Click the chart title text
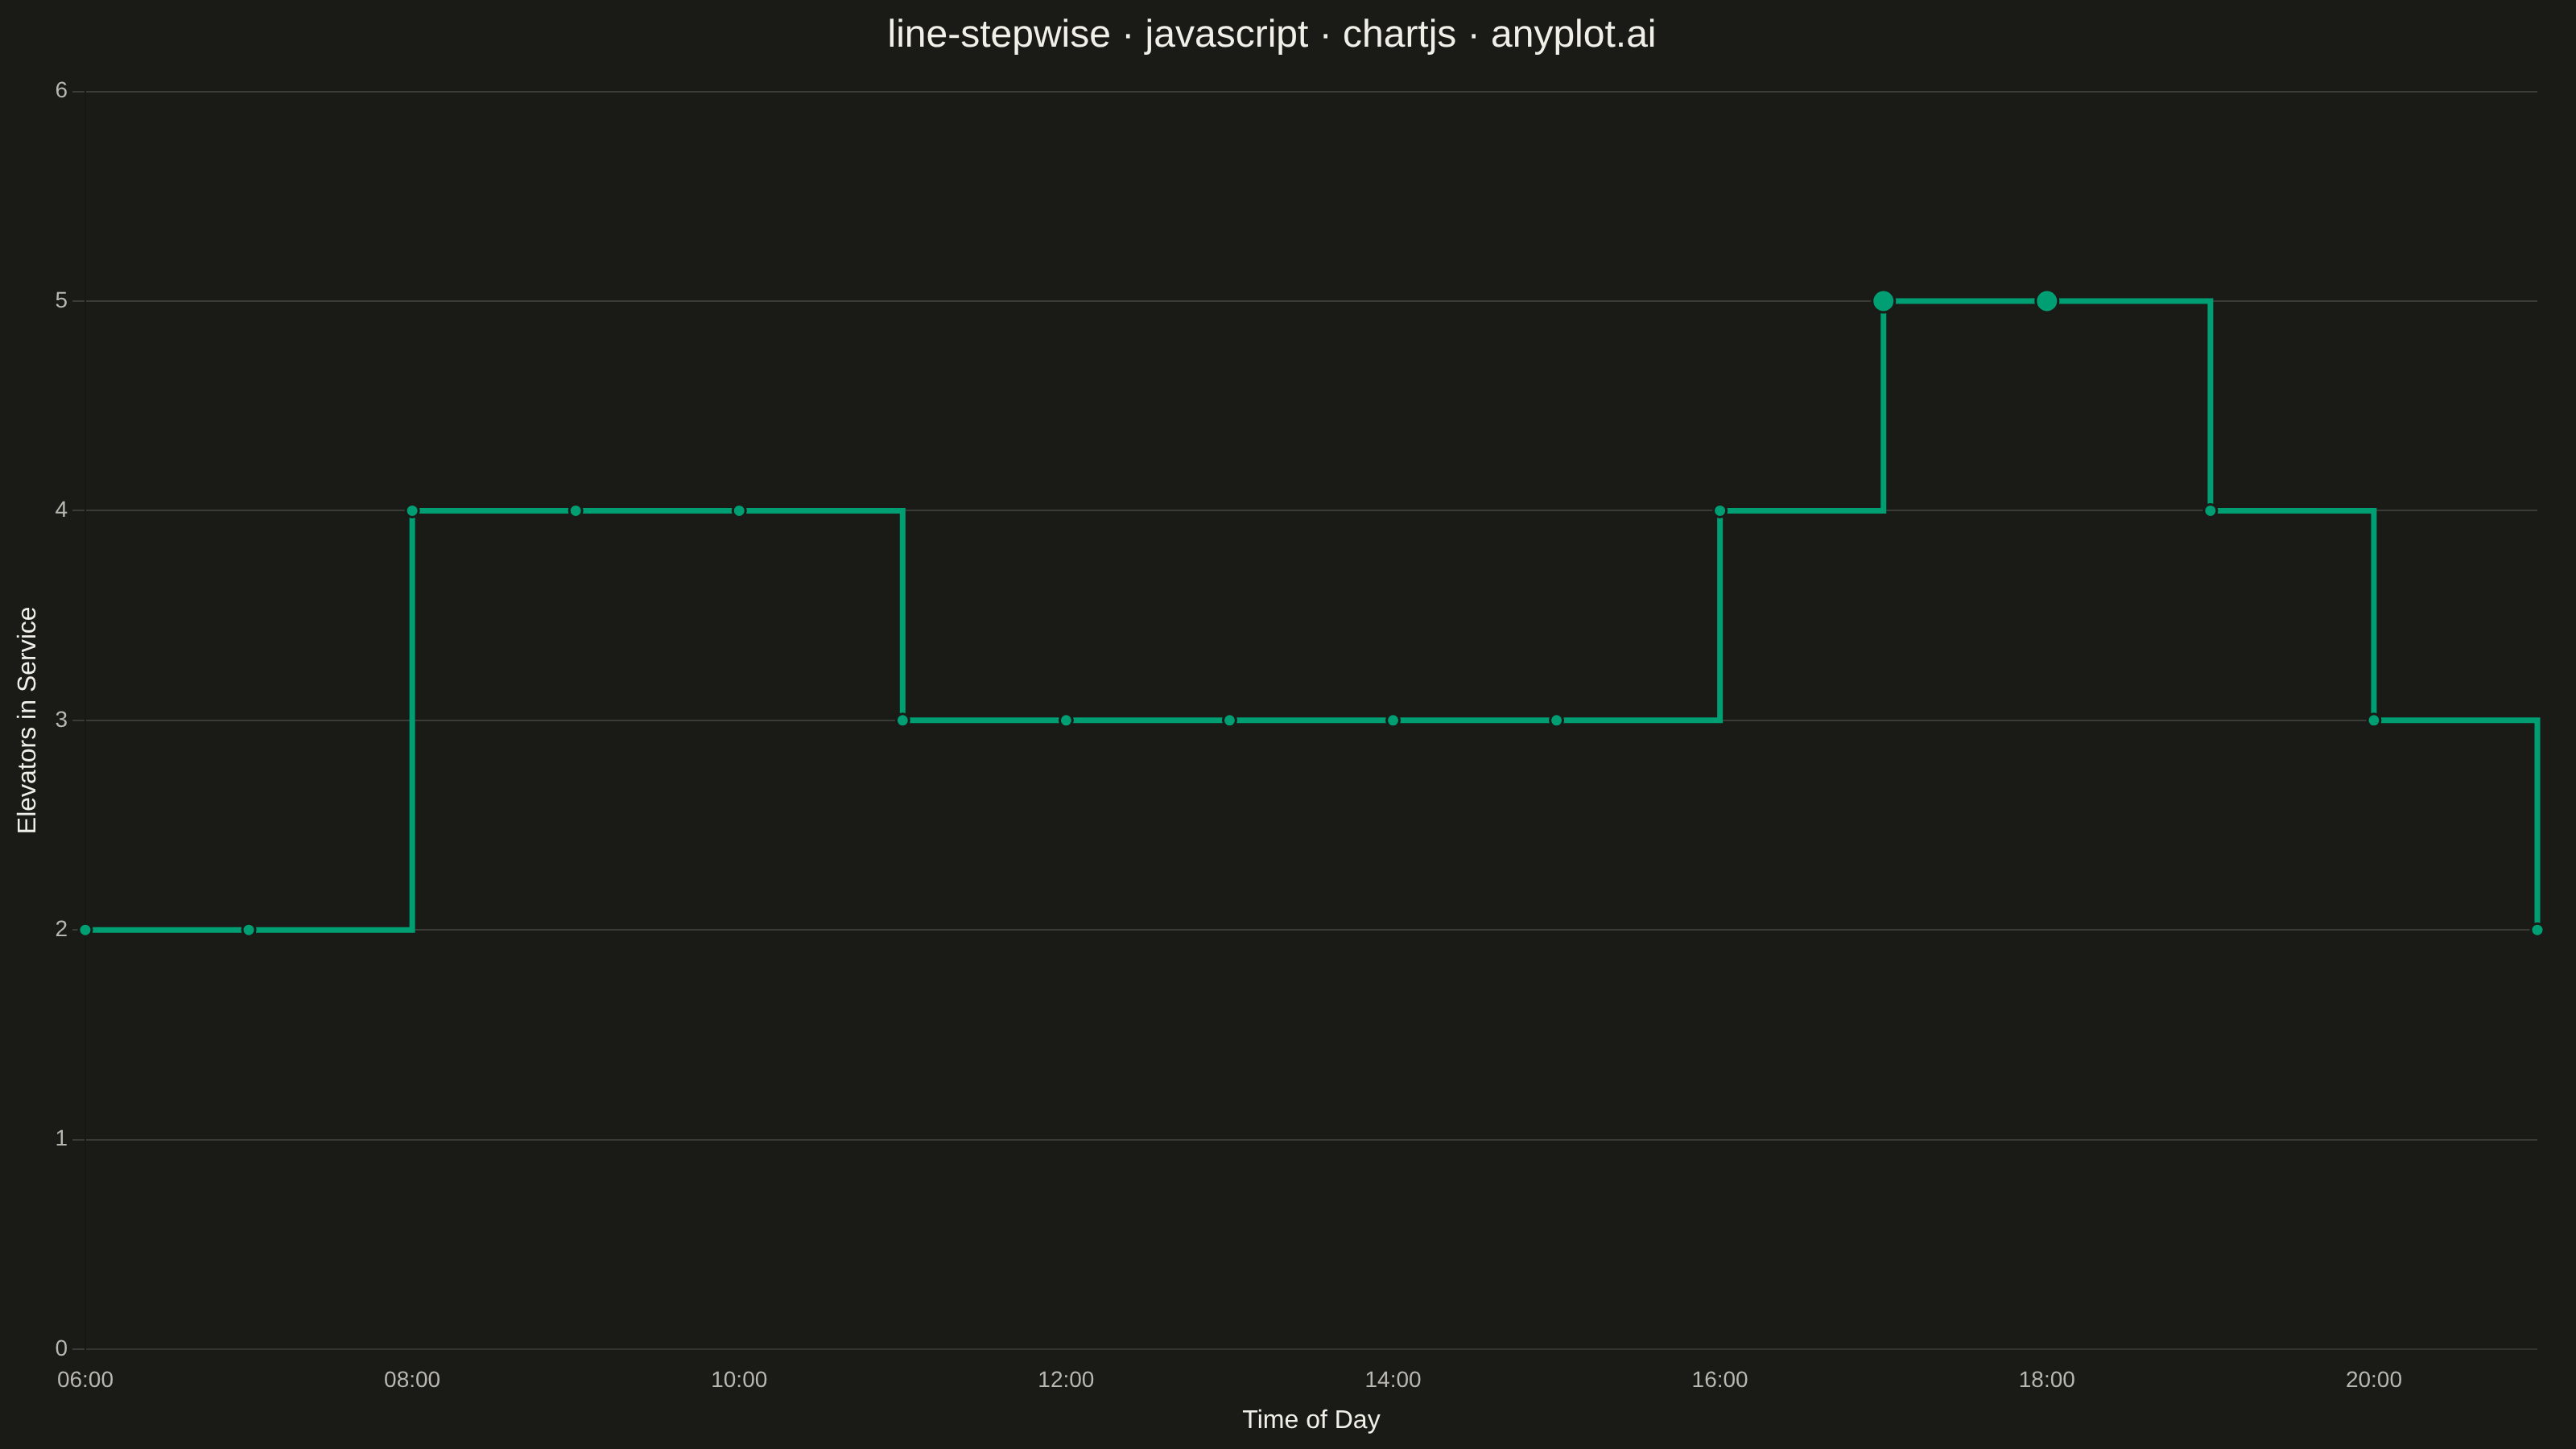Screen dimensions: 2576x1449 pos(1271,34)
